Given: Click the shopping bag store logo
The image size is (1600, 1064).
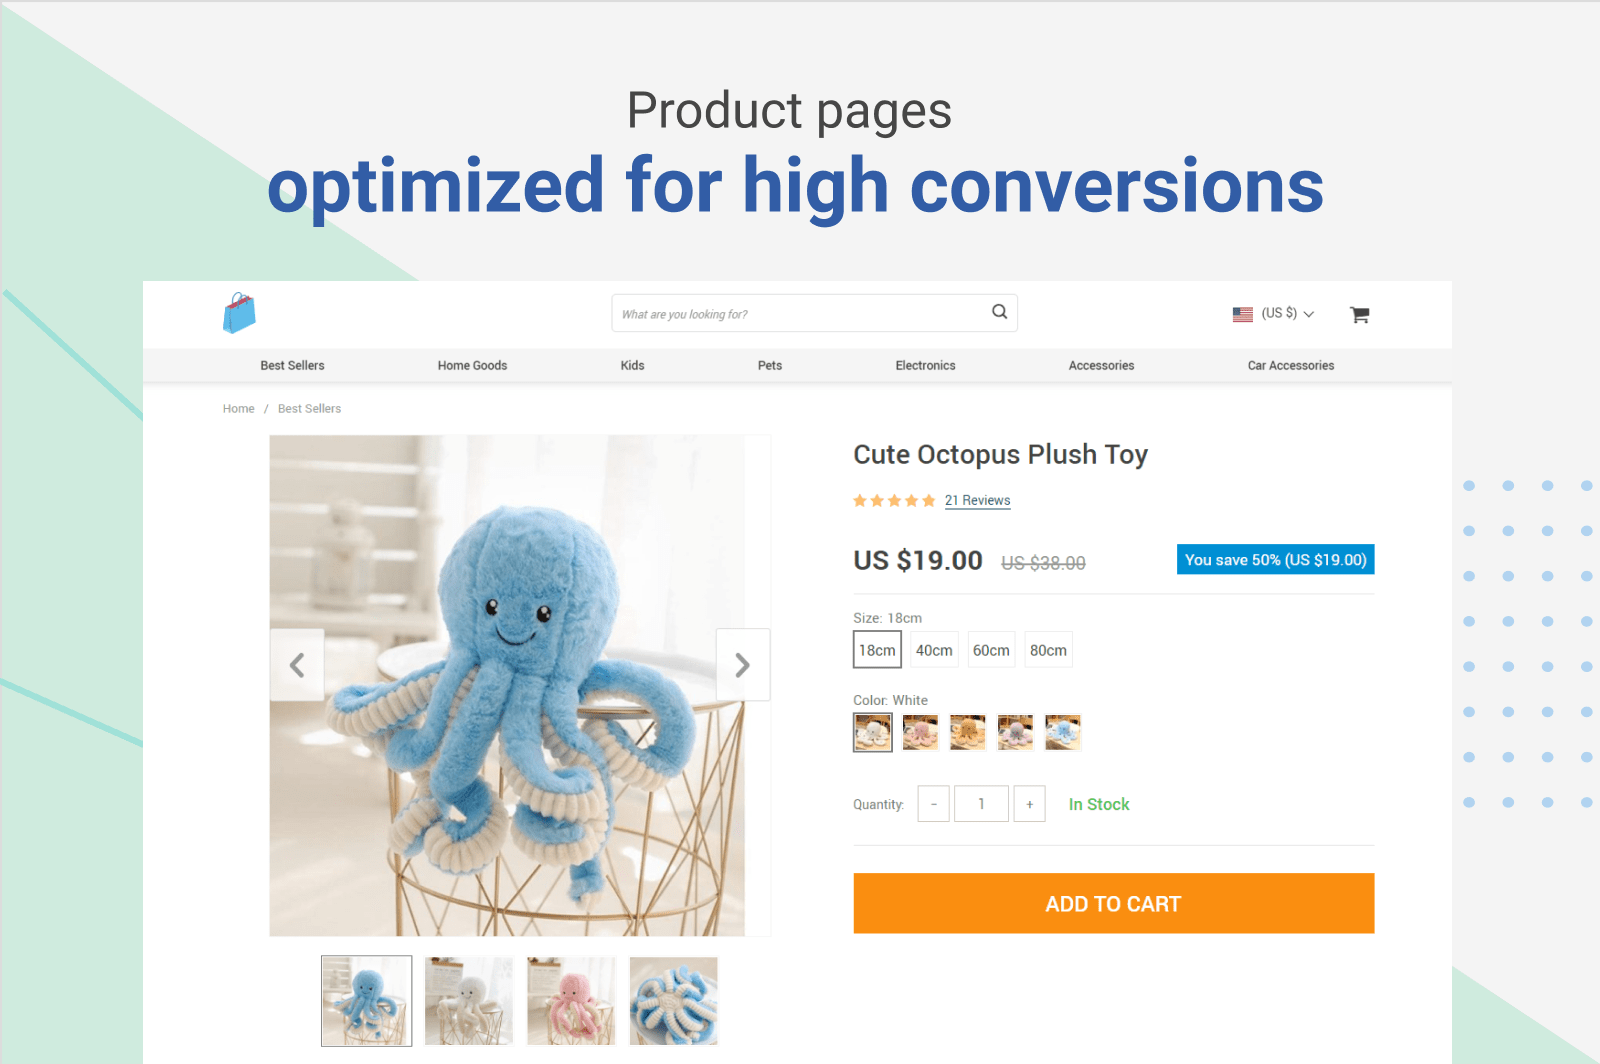Looking at the screenshot, I should [x=239, y=313].
